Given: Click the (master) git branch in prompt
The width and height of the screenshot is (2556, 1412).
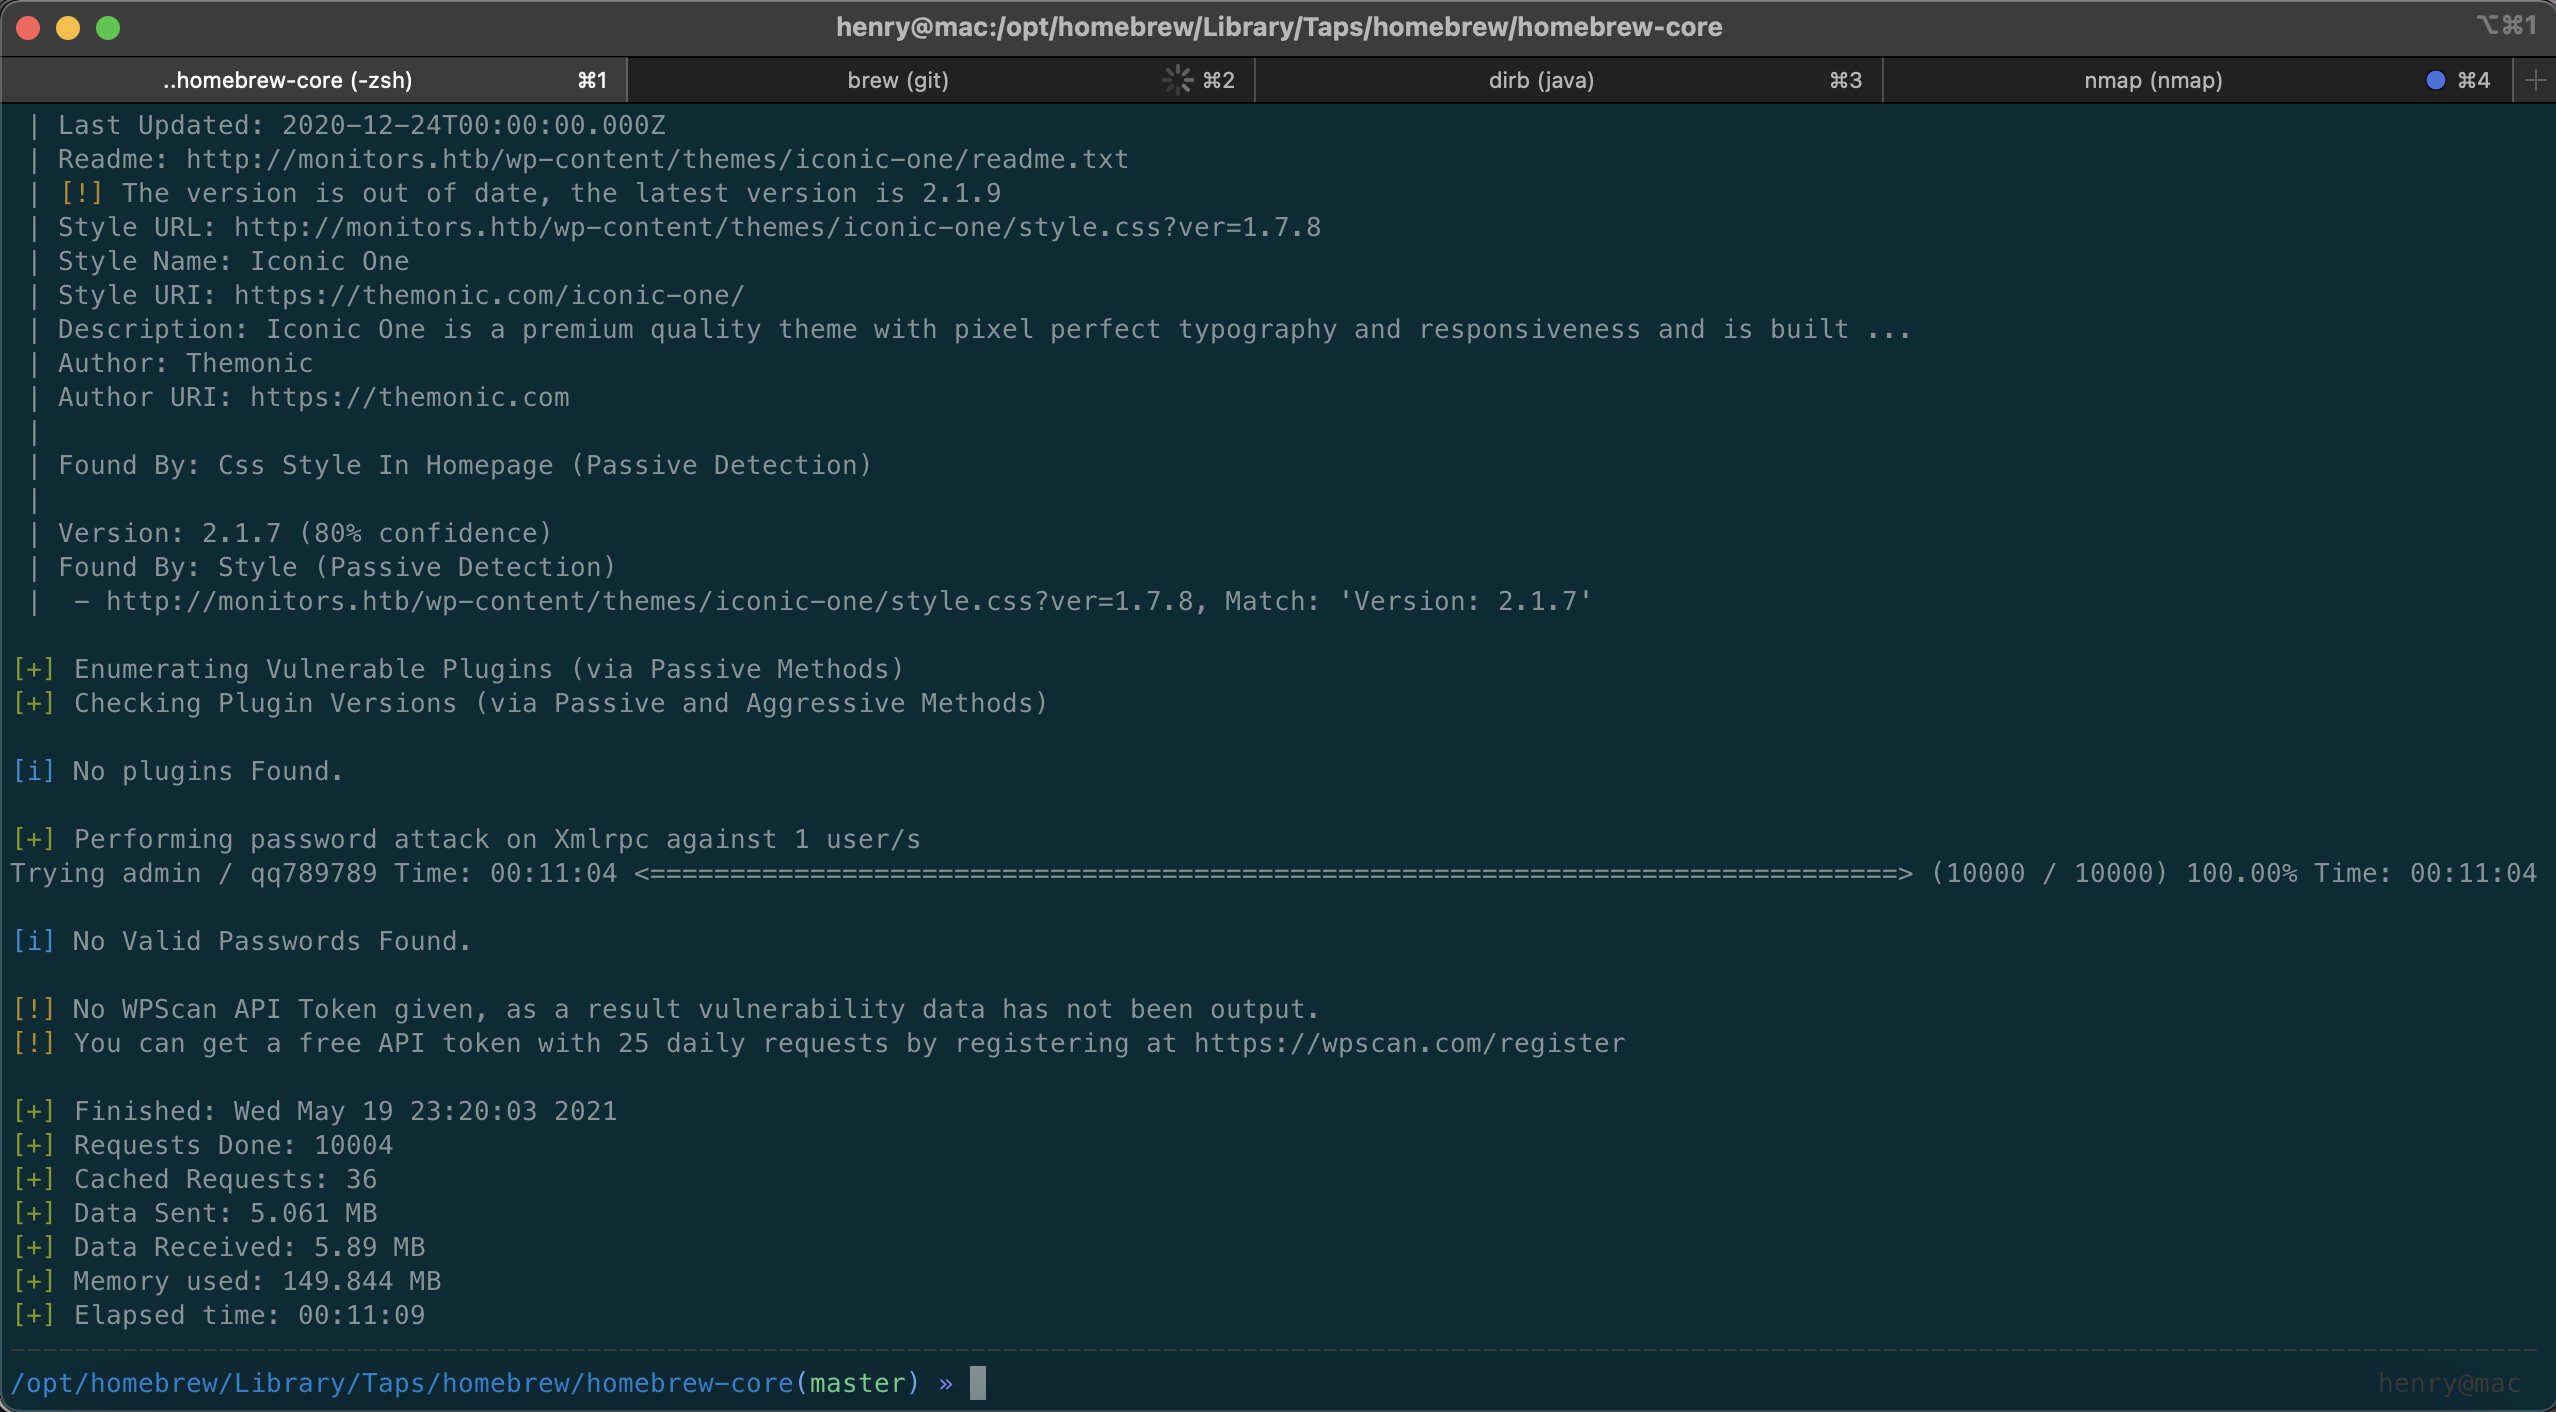Looking at the screenshot, I should pos(857,1383).
